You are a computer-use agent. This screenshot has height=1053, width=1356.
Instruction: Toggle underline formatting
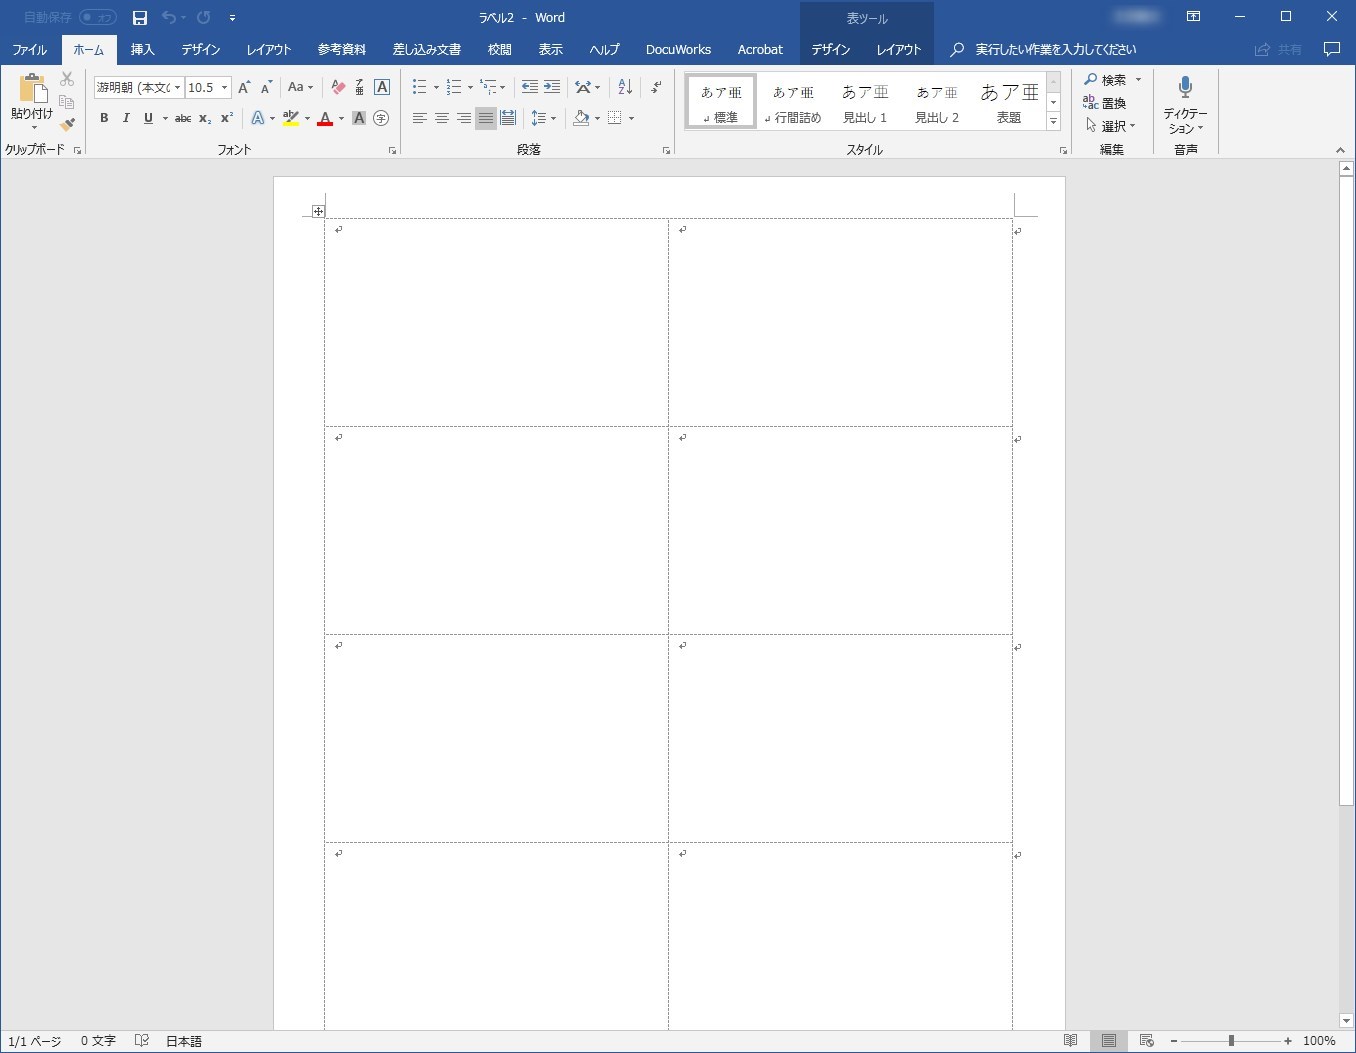tap(148, 118)
